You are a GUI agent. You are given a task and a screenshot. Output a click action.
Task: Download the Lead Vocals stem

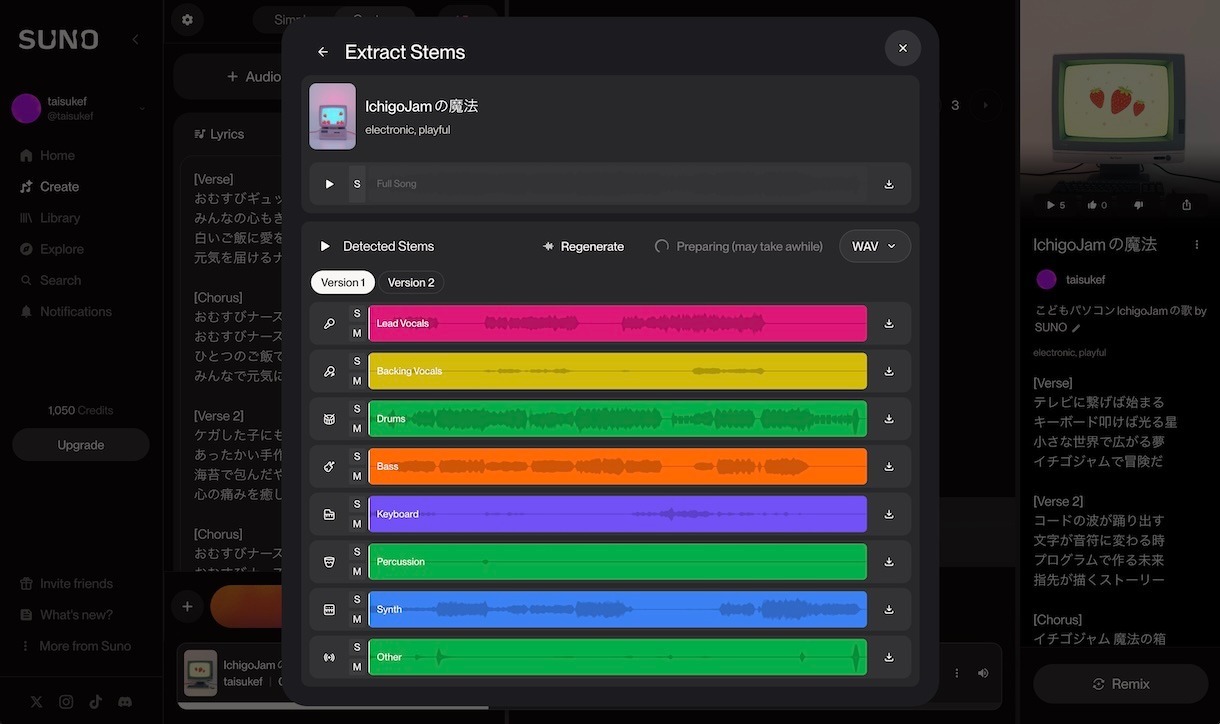click(x=889, y=323)
